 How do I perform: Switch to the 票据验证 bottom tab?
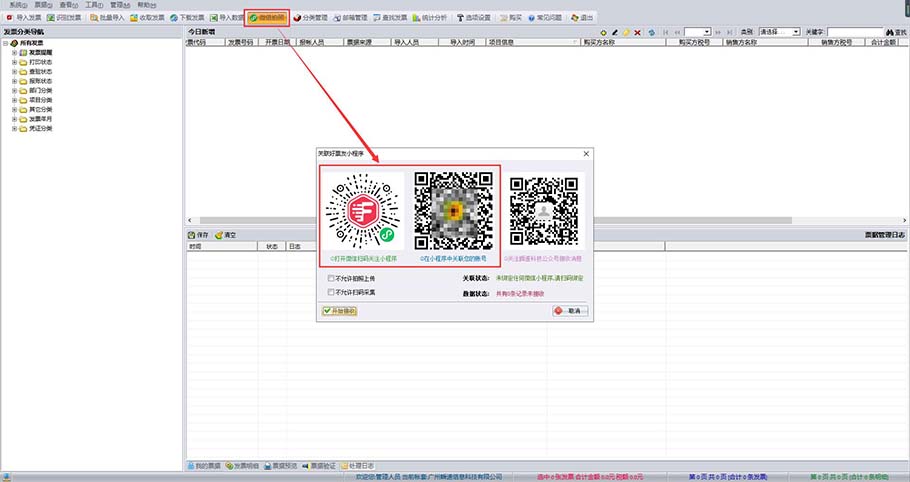[x=320, y=466]
